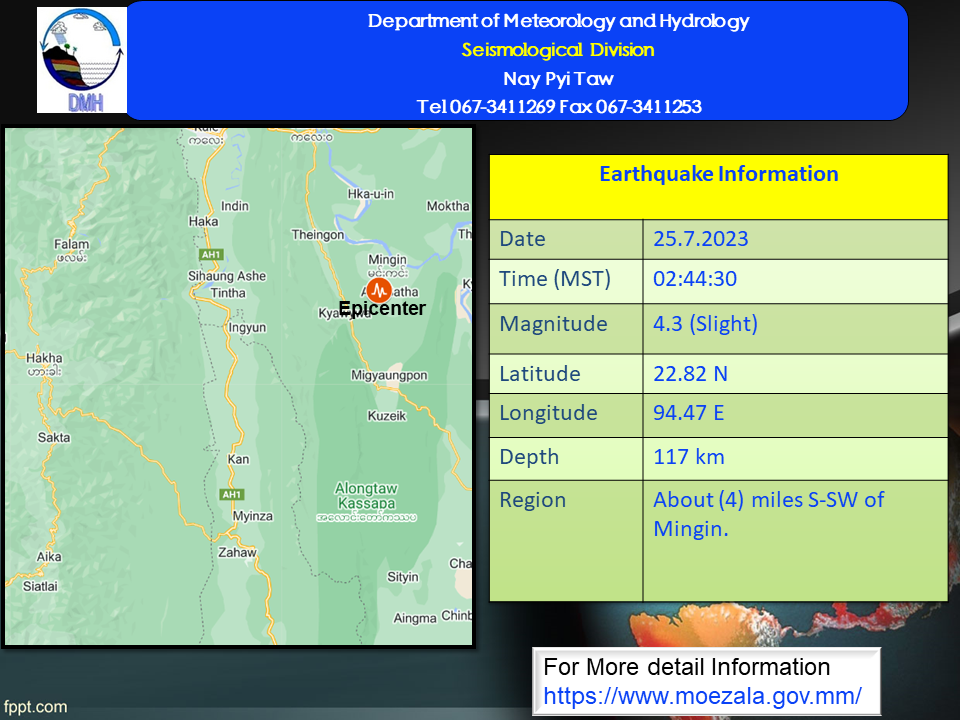Click the Indin label on the map

click(x=235, y=206)
